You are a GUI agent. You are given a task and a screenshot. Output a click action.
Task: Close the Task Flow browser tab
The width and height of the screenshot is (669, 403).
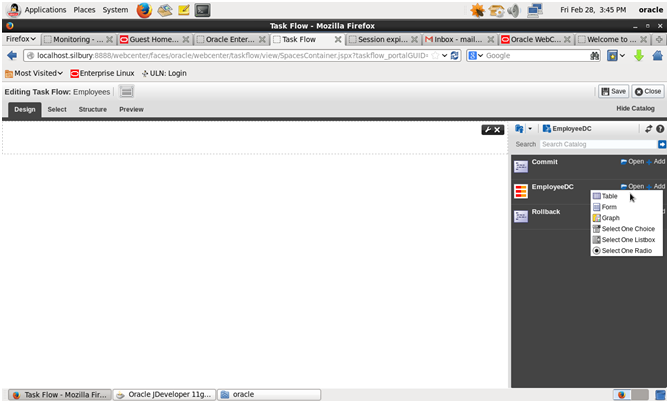[x=338, y=40]
